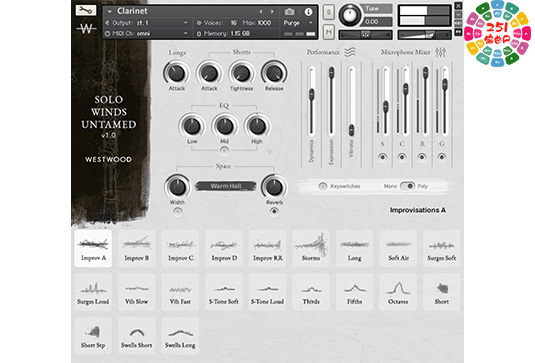The image size is (535, 363).
Task: Select the Swells Short articulation
Action: [136, 335]
